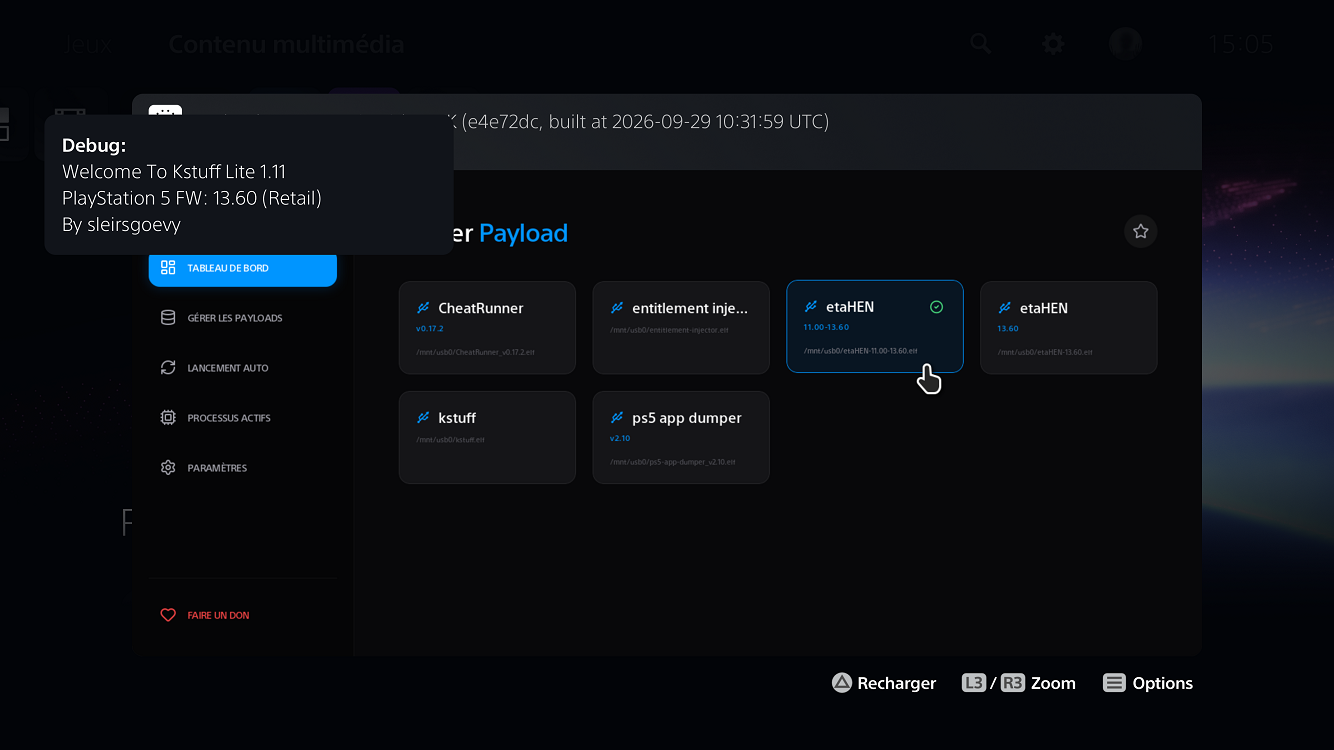Select the etaHEN 11.00-13.60 payload card
Viewport: 1334px width, 750px height.
[875, 326]
